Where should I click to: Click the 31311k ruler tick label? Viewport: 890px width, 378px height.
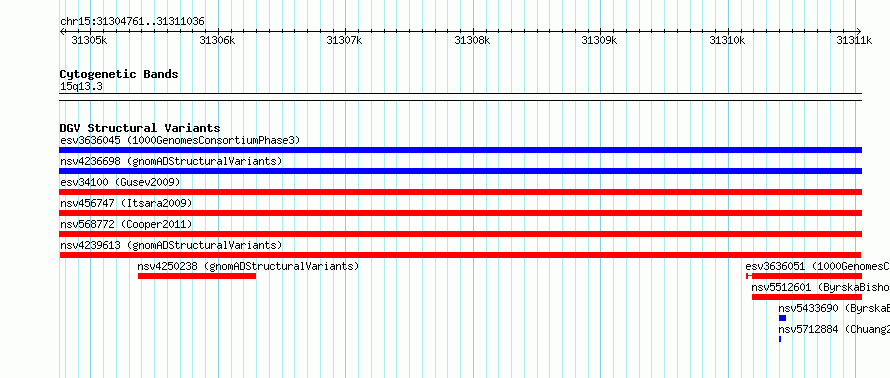[x=854, y=40]
